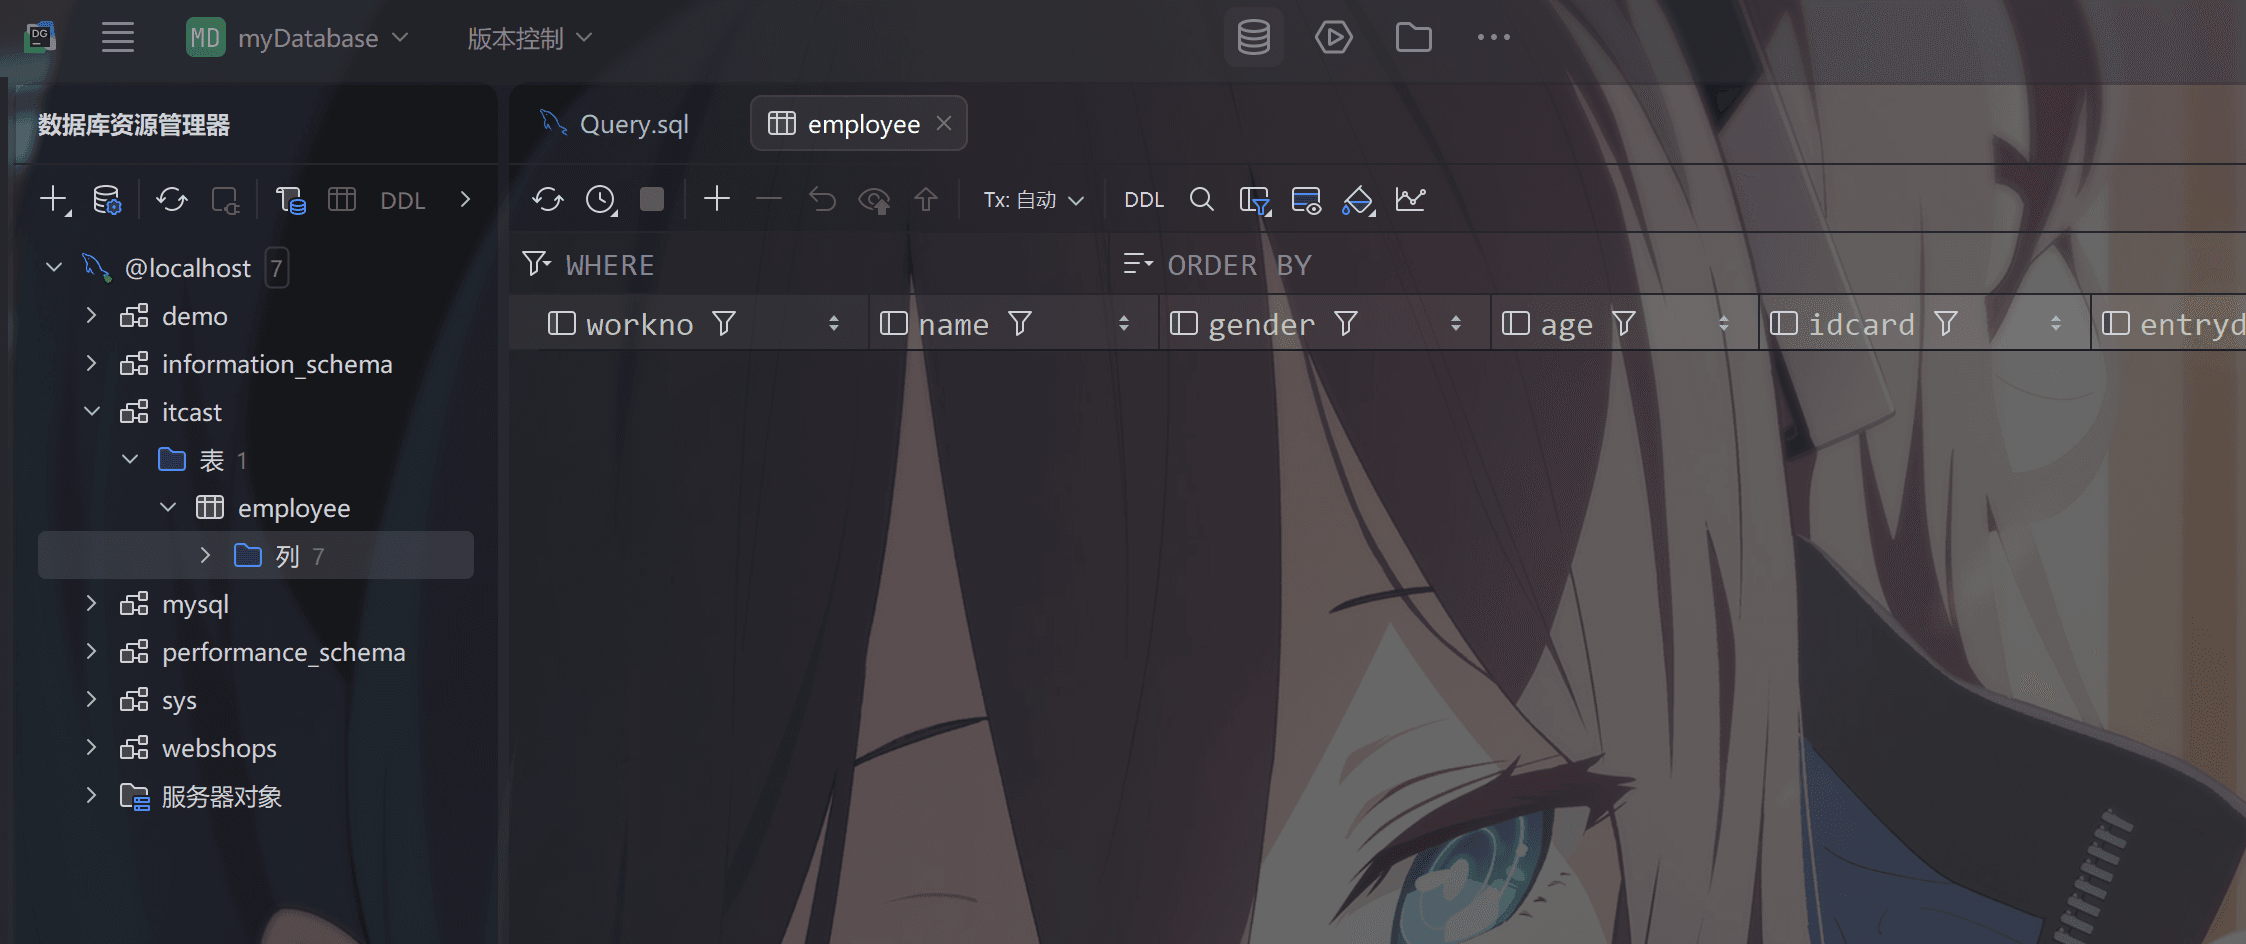This screenshot has height=944, width=2246.
Task: Add a new row with plus icon
Action: tap(716, 200)
